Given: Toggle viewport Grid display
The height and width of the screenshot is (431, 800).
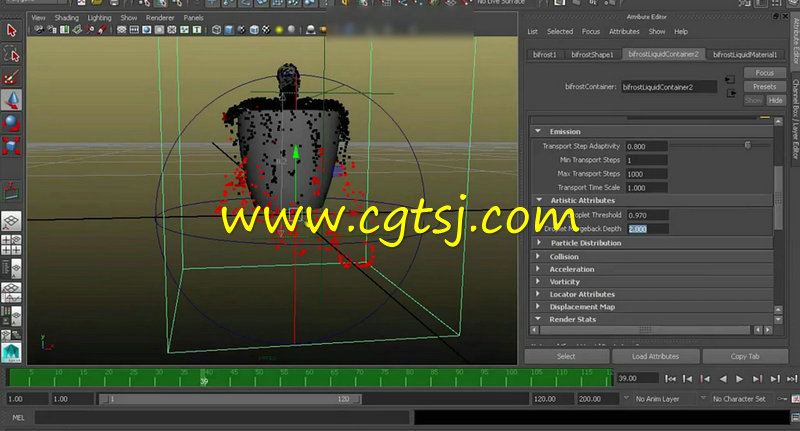Looking at the screenshot, I should point(121,30).
